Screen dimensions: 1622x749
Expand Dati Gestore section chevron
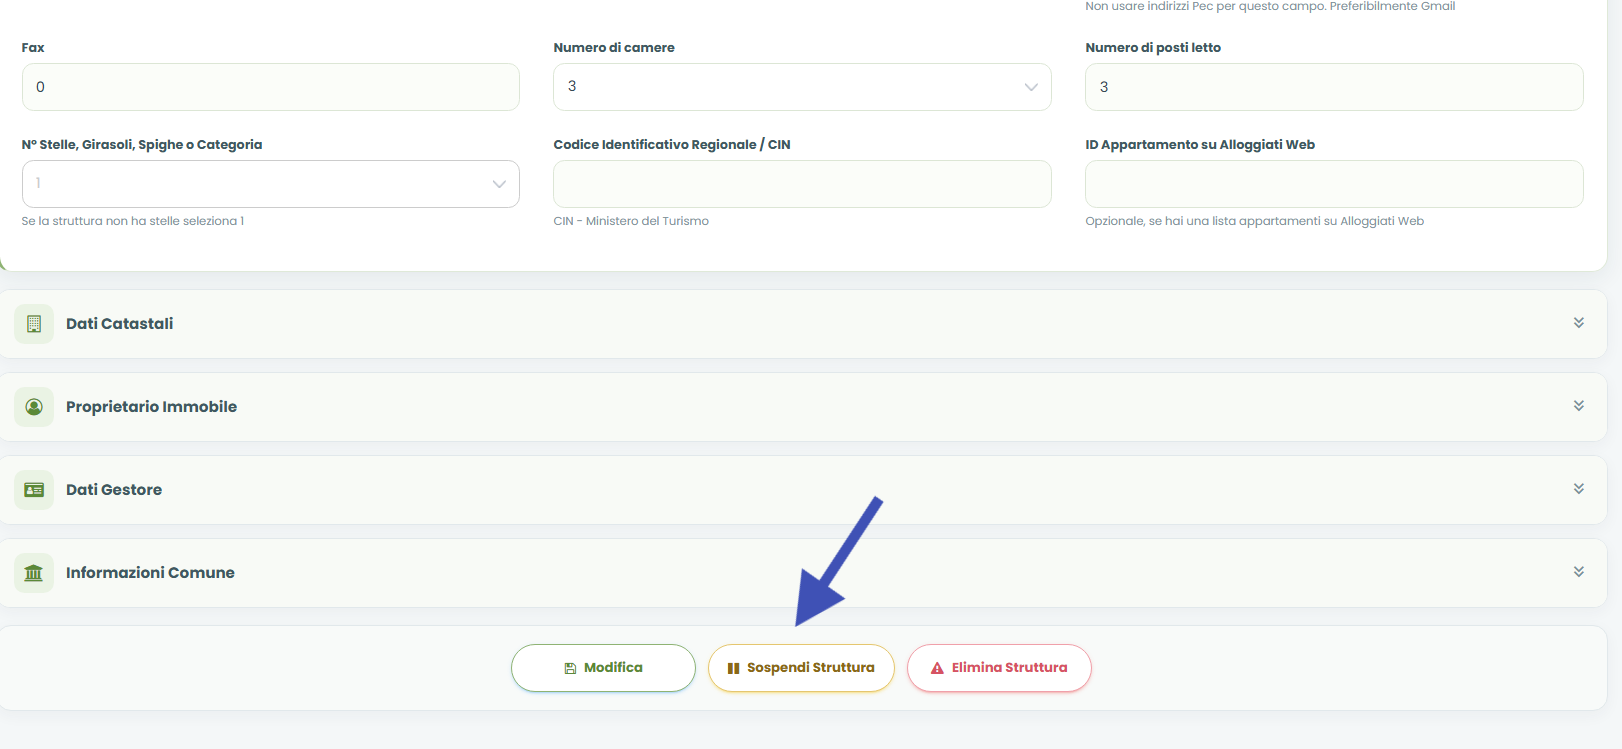coord(1579,489)
